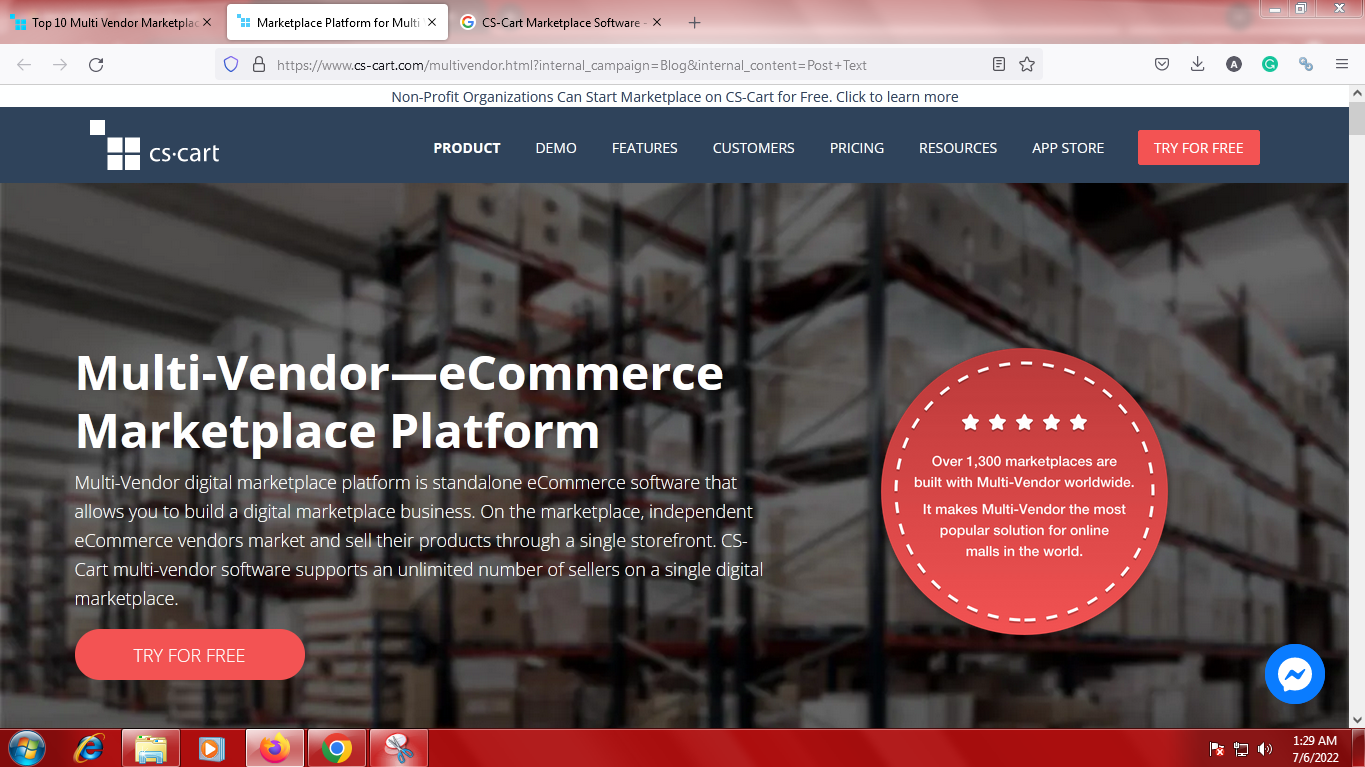
Task: Open the PRICING page link
Action: [857, 148]
